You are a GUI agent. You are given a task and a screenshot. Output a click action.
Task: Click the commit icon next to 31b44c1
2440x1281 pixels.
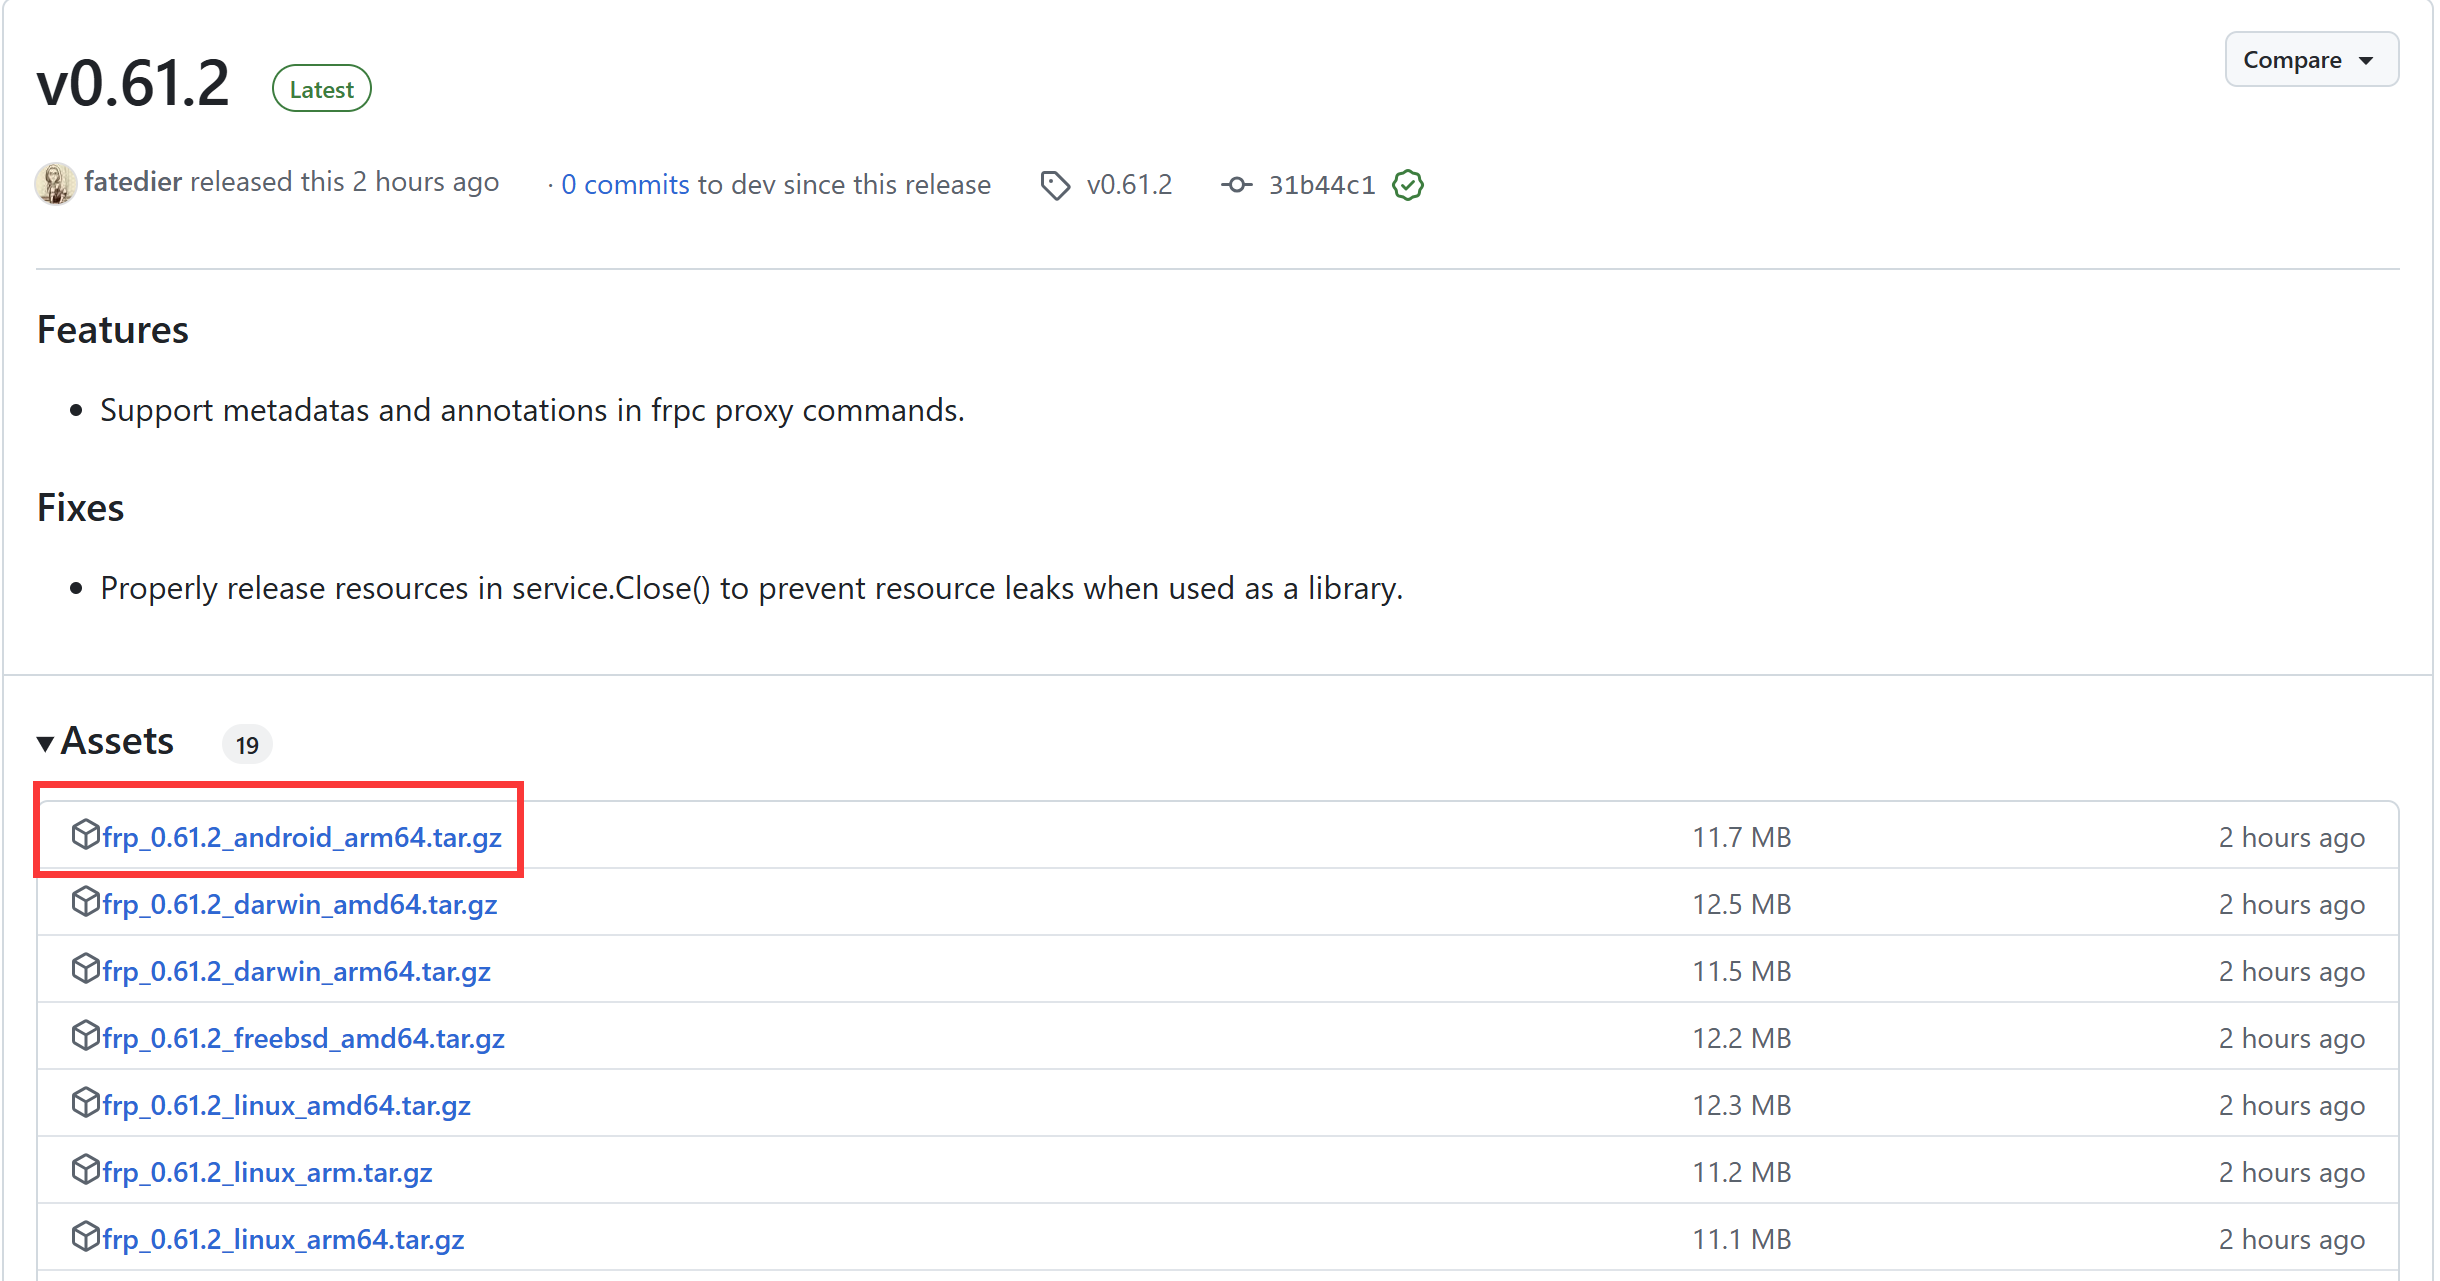pos(1236,185)
